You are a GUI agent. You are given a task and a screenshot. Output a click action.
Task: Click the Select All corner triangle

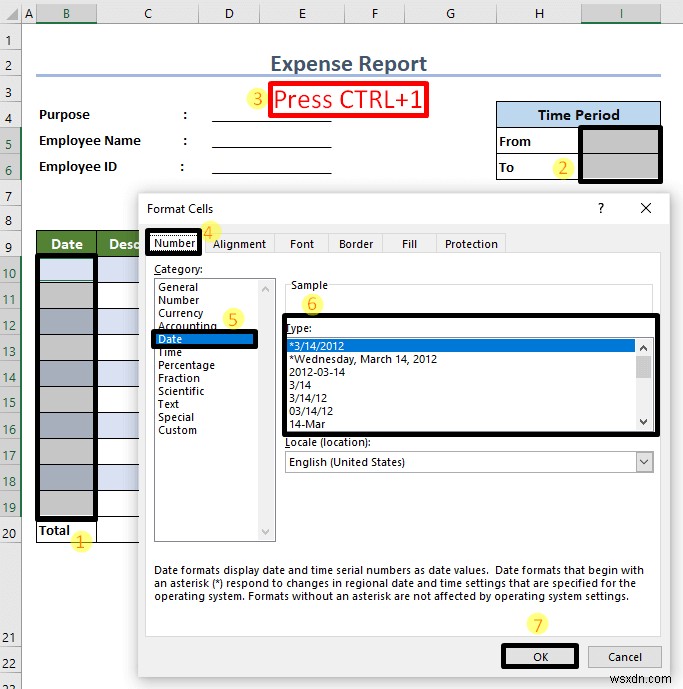pyautogui.click(x=11, y=14)
